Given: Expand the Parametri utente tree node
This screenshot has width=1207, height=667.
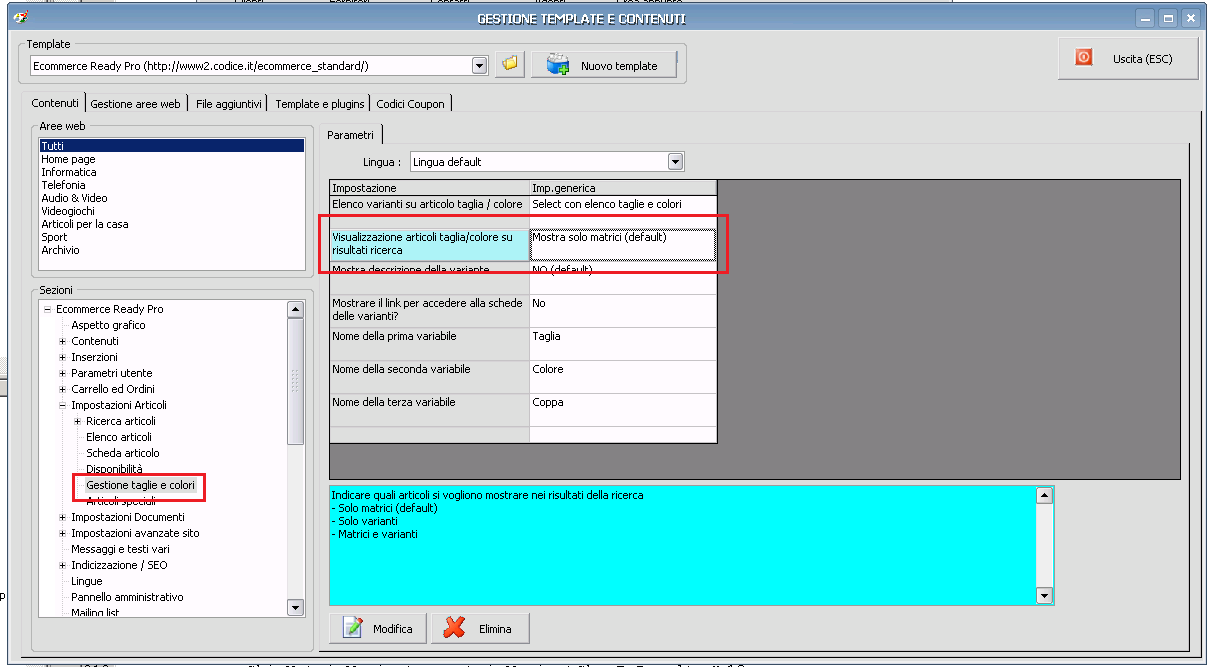Looking at the screenshot, I should tap(62, 373).
